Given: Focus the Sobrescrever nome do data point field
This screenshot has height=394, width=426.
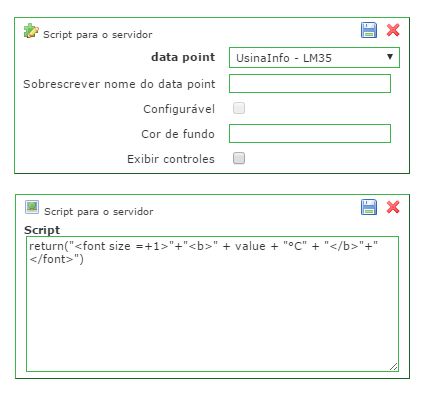Looking at the screenshot, I should [x=310, y=83].
